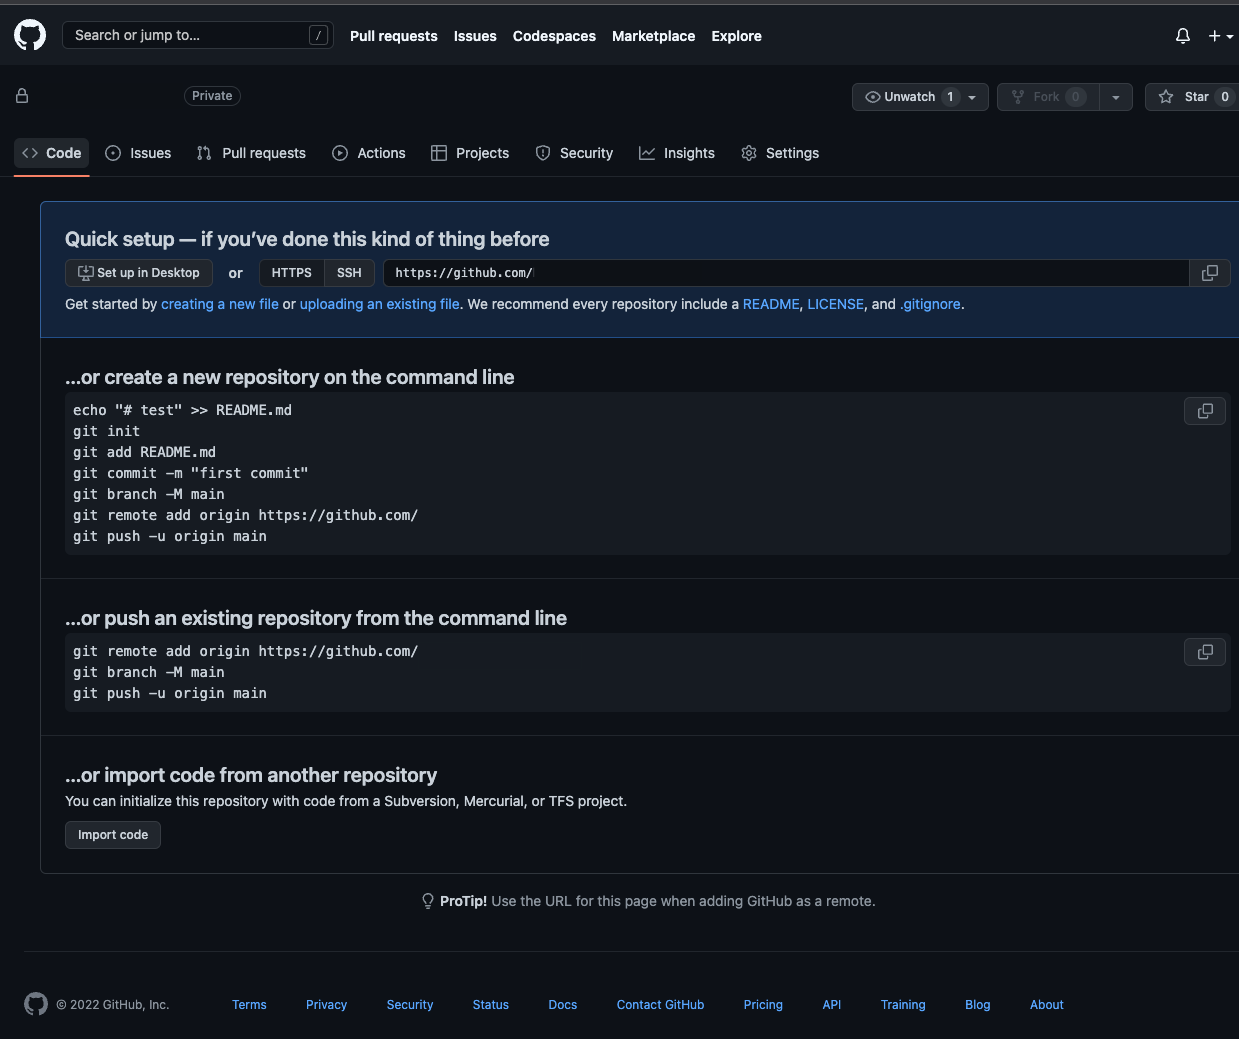This screenshot has width=1239, height=1039.
Task: Open Issues in the top navigation
Action: (475, 36)
